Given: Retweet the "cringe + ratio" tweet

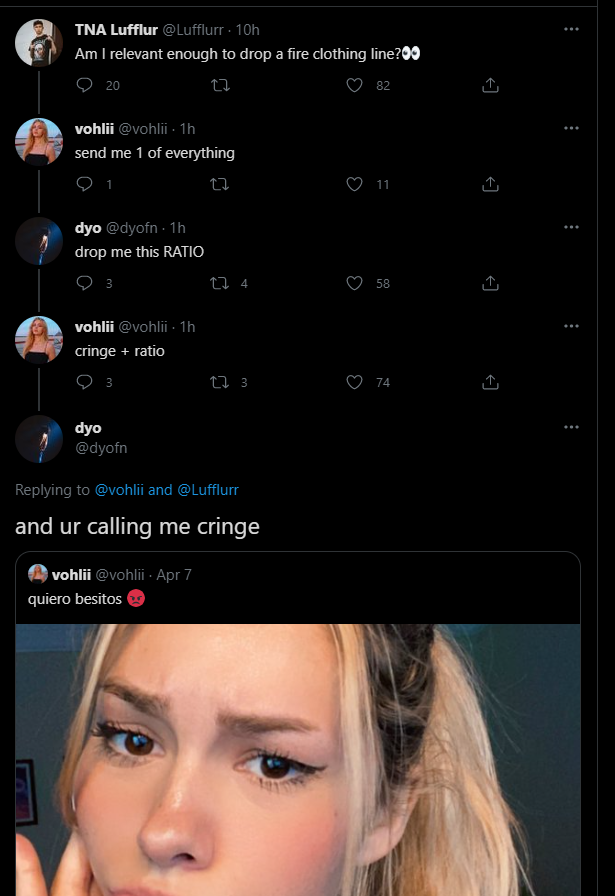Looking at the screenshot, I should pyautogui.click(x=220, y=382).
